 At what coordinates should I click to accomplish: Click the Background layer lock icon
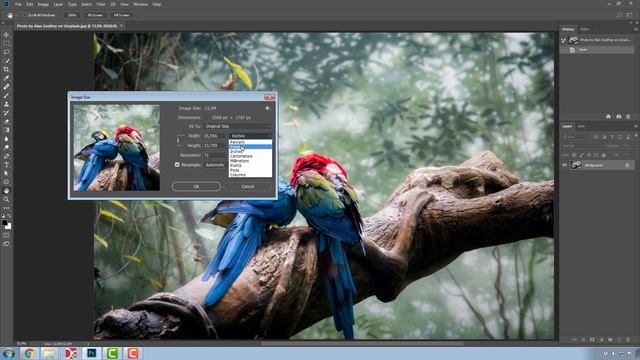click(x=627, y=165)
